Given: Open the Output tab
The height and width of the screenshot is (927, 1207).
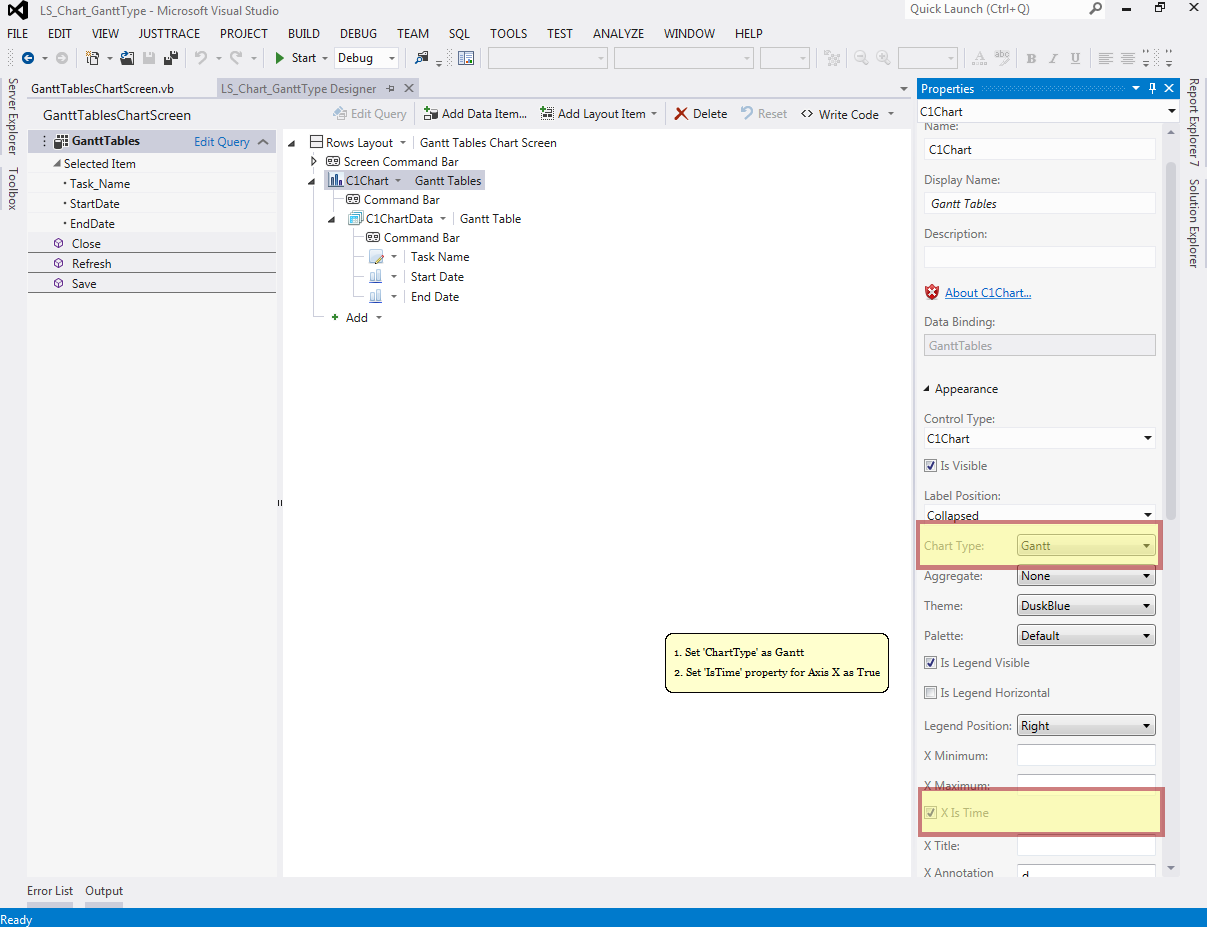Looking at the screenshot, I should point(104,891).
